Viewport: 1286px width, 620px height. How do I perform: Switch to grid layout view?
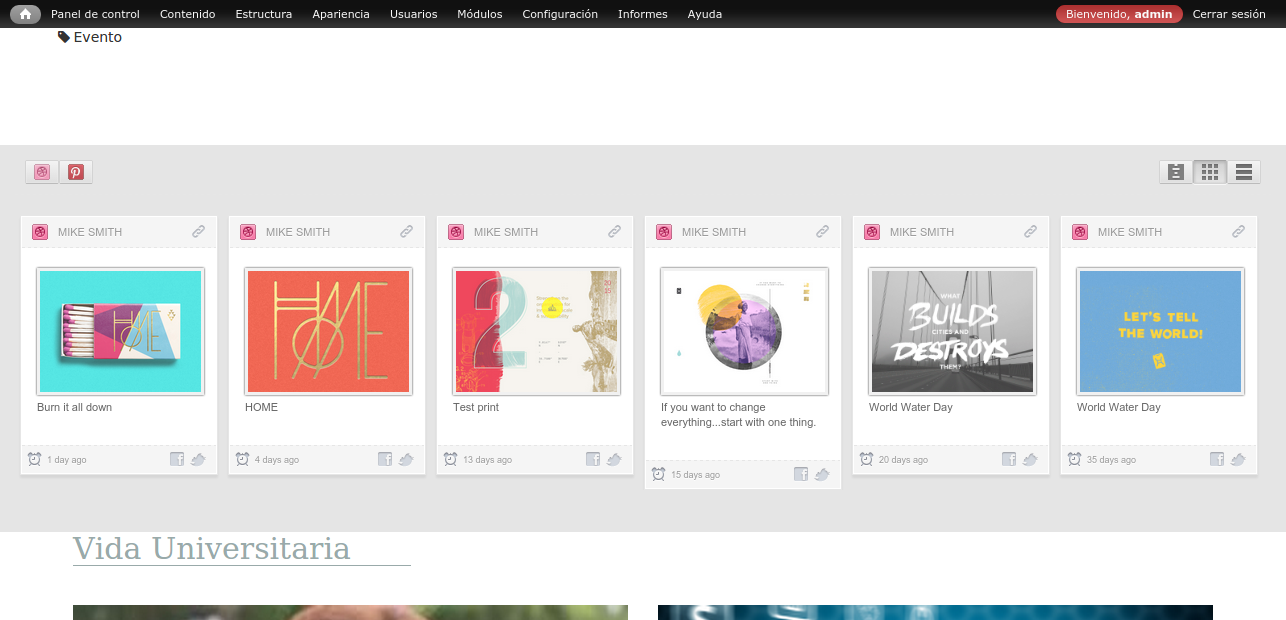point(1210,172)
